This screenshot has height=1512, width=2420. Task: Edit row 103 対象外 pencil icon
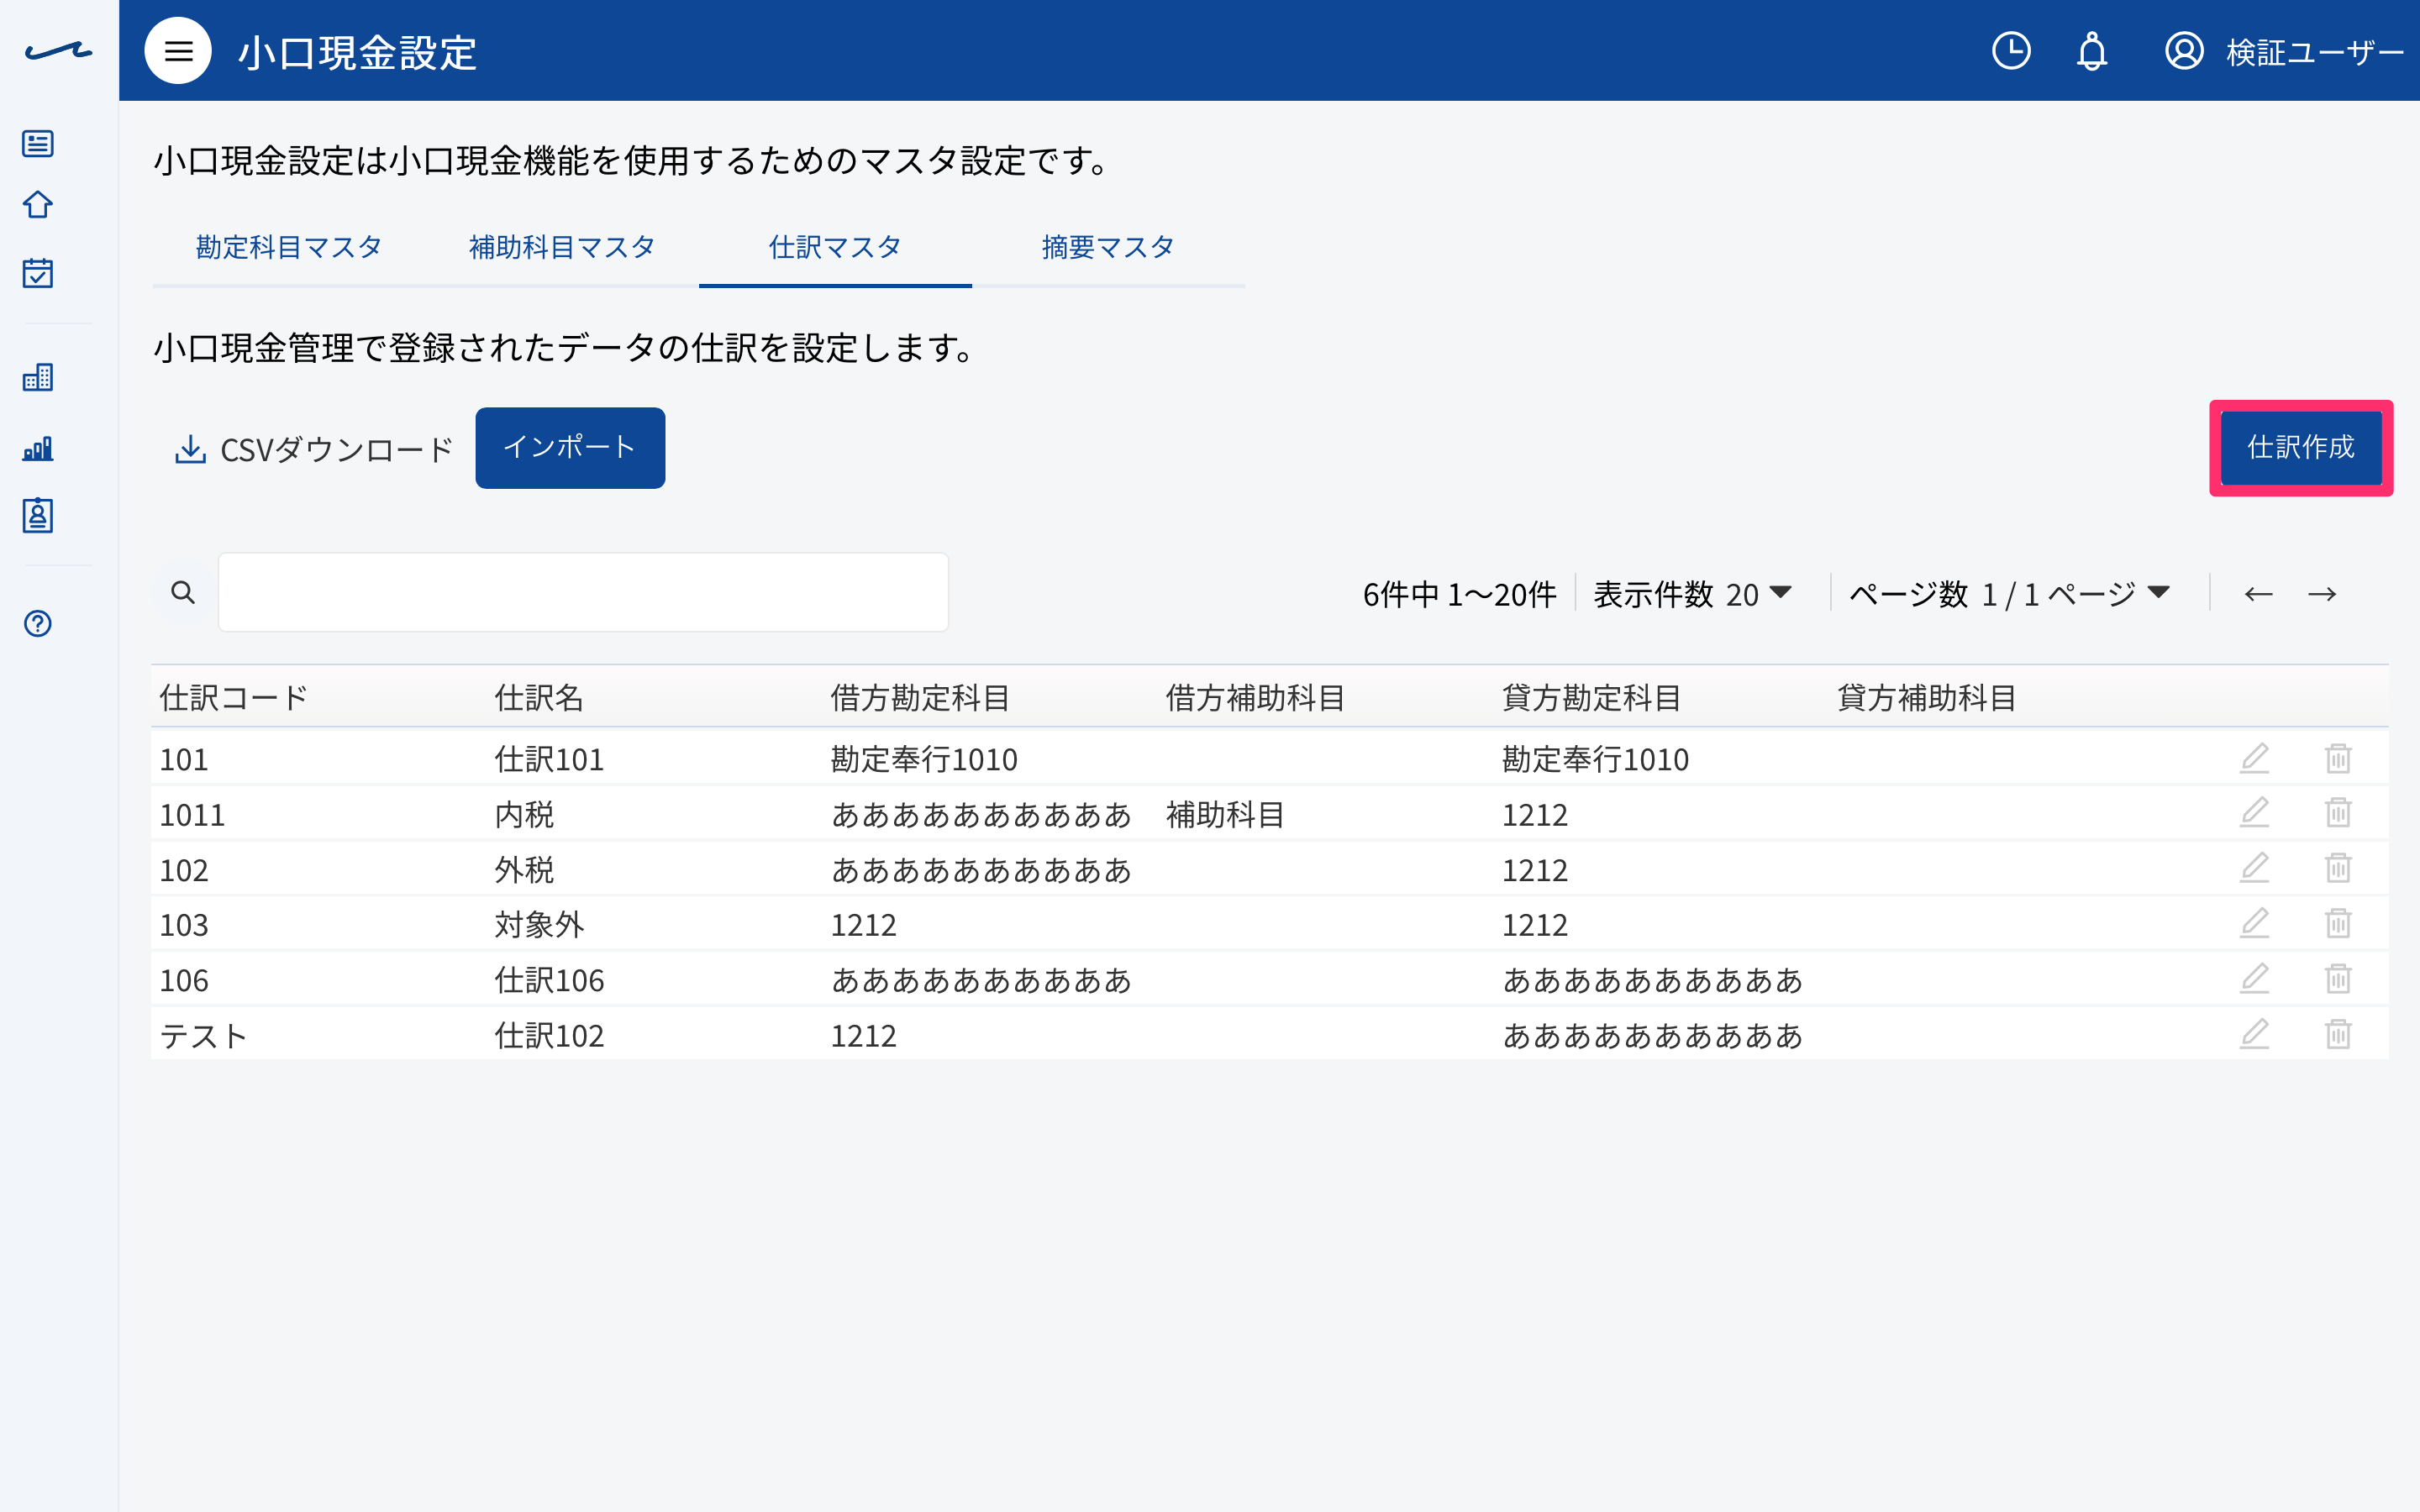coord(2254,923)
